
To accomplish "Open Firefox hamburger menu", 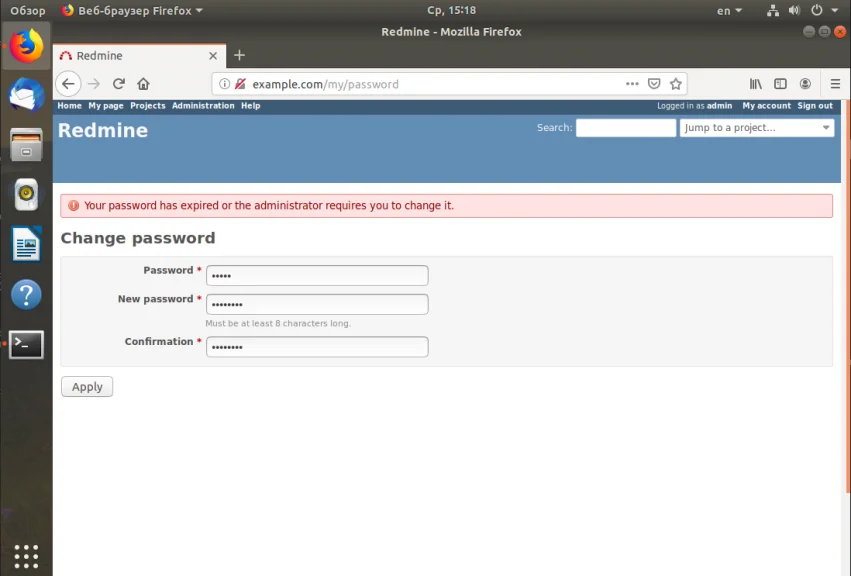I will pos(835,84).
